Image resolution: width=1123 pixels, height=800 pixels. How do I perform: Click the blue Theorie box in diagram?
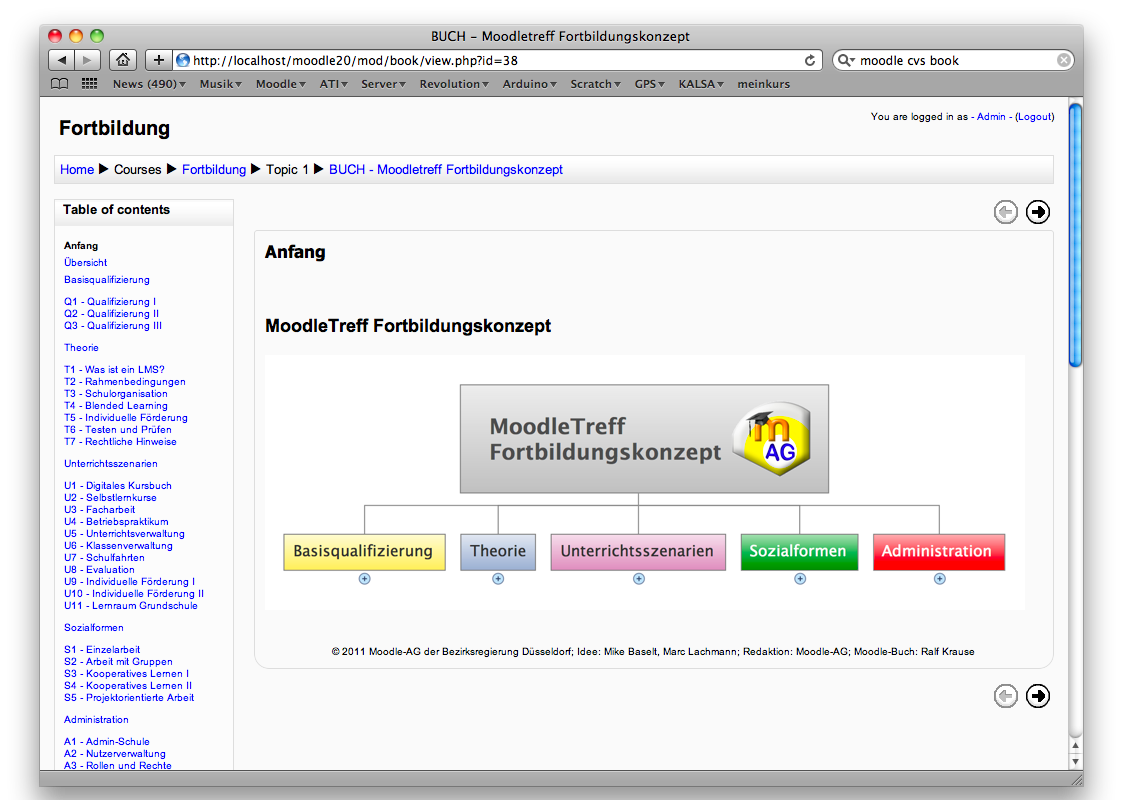tap(498, 551)
